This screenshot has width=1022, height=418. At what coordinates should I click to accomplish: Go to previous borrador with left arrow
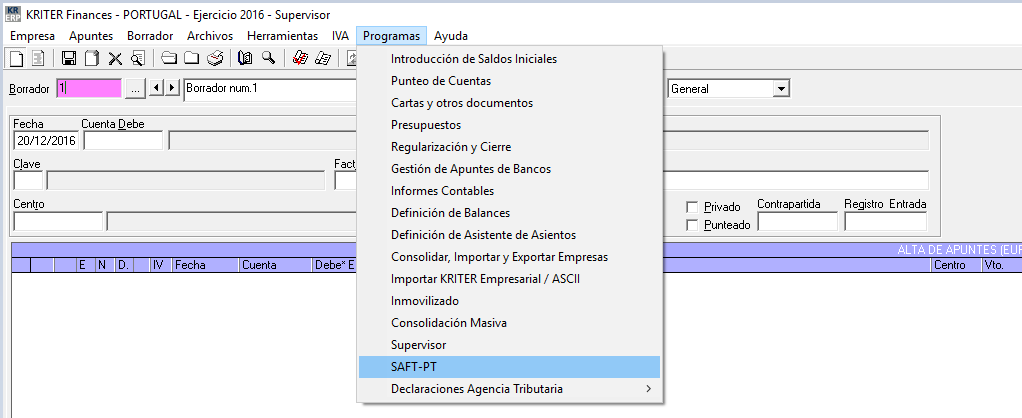pos(156,88)
